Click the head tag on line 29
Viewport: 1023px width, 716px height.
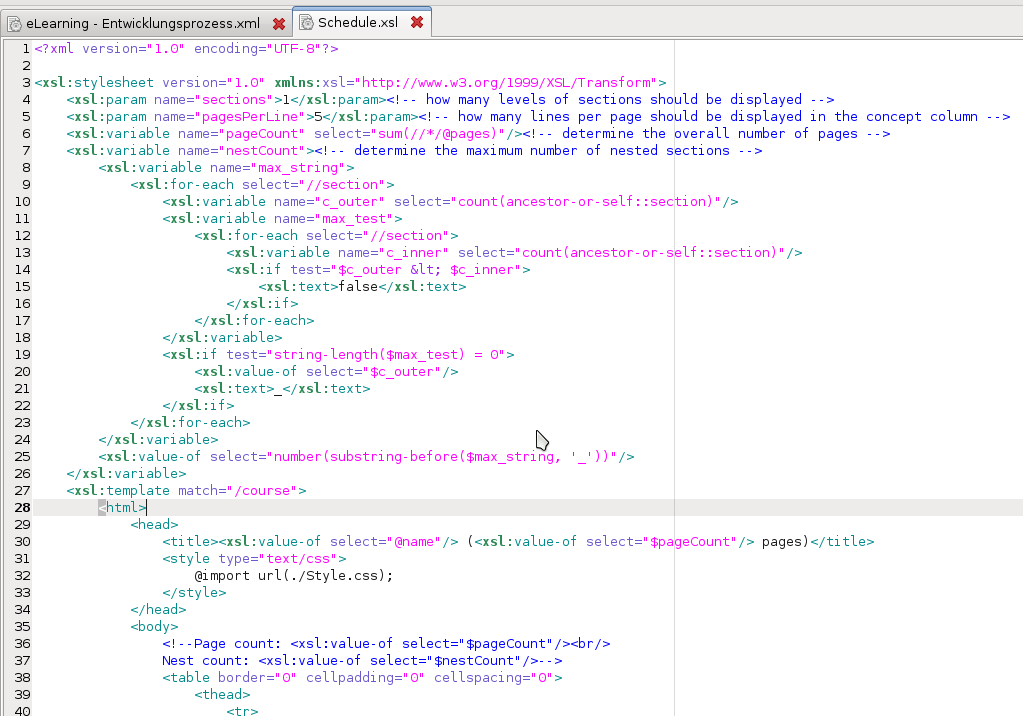click(154, 524)
